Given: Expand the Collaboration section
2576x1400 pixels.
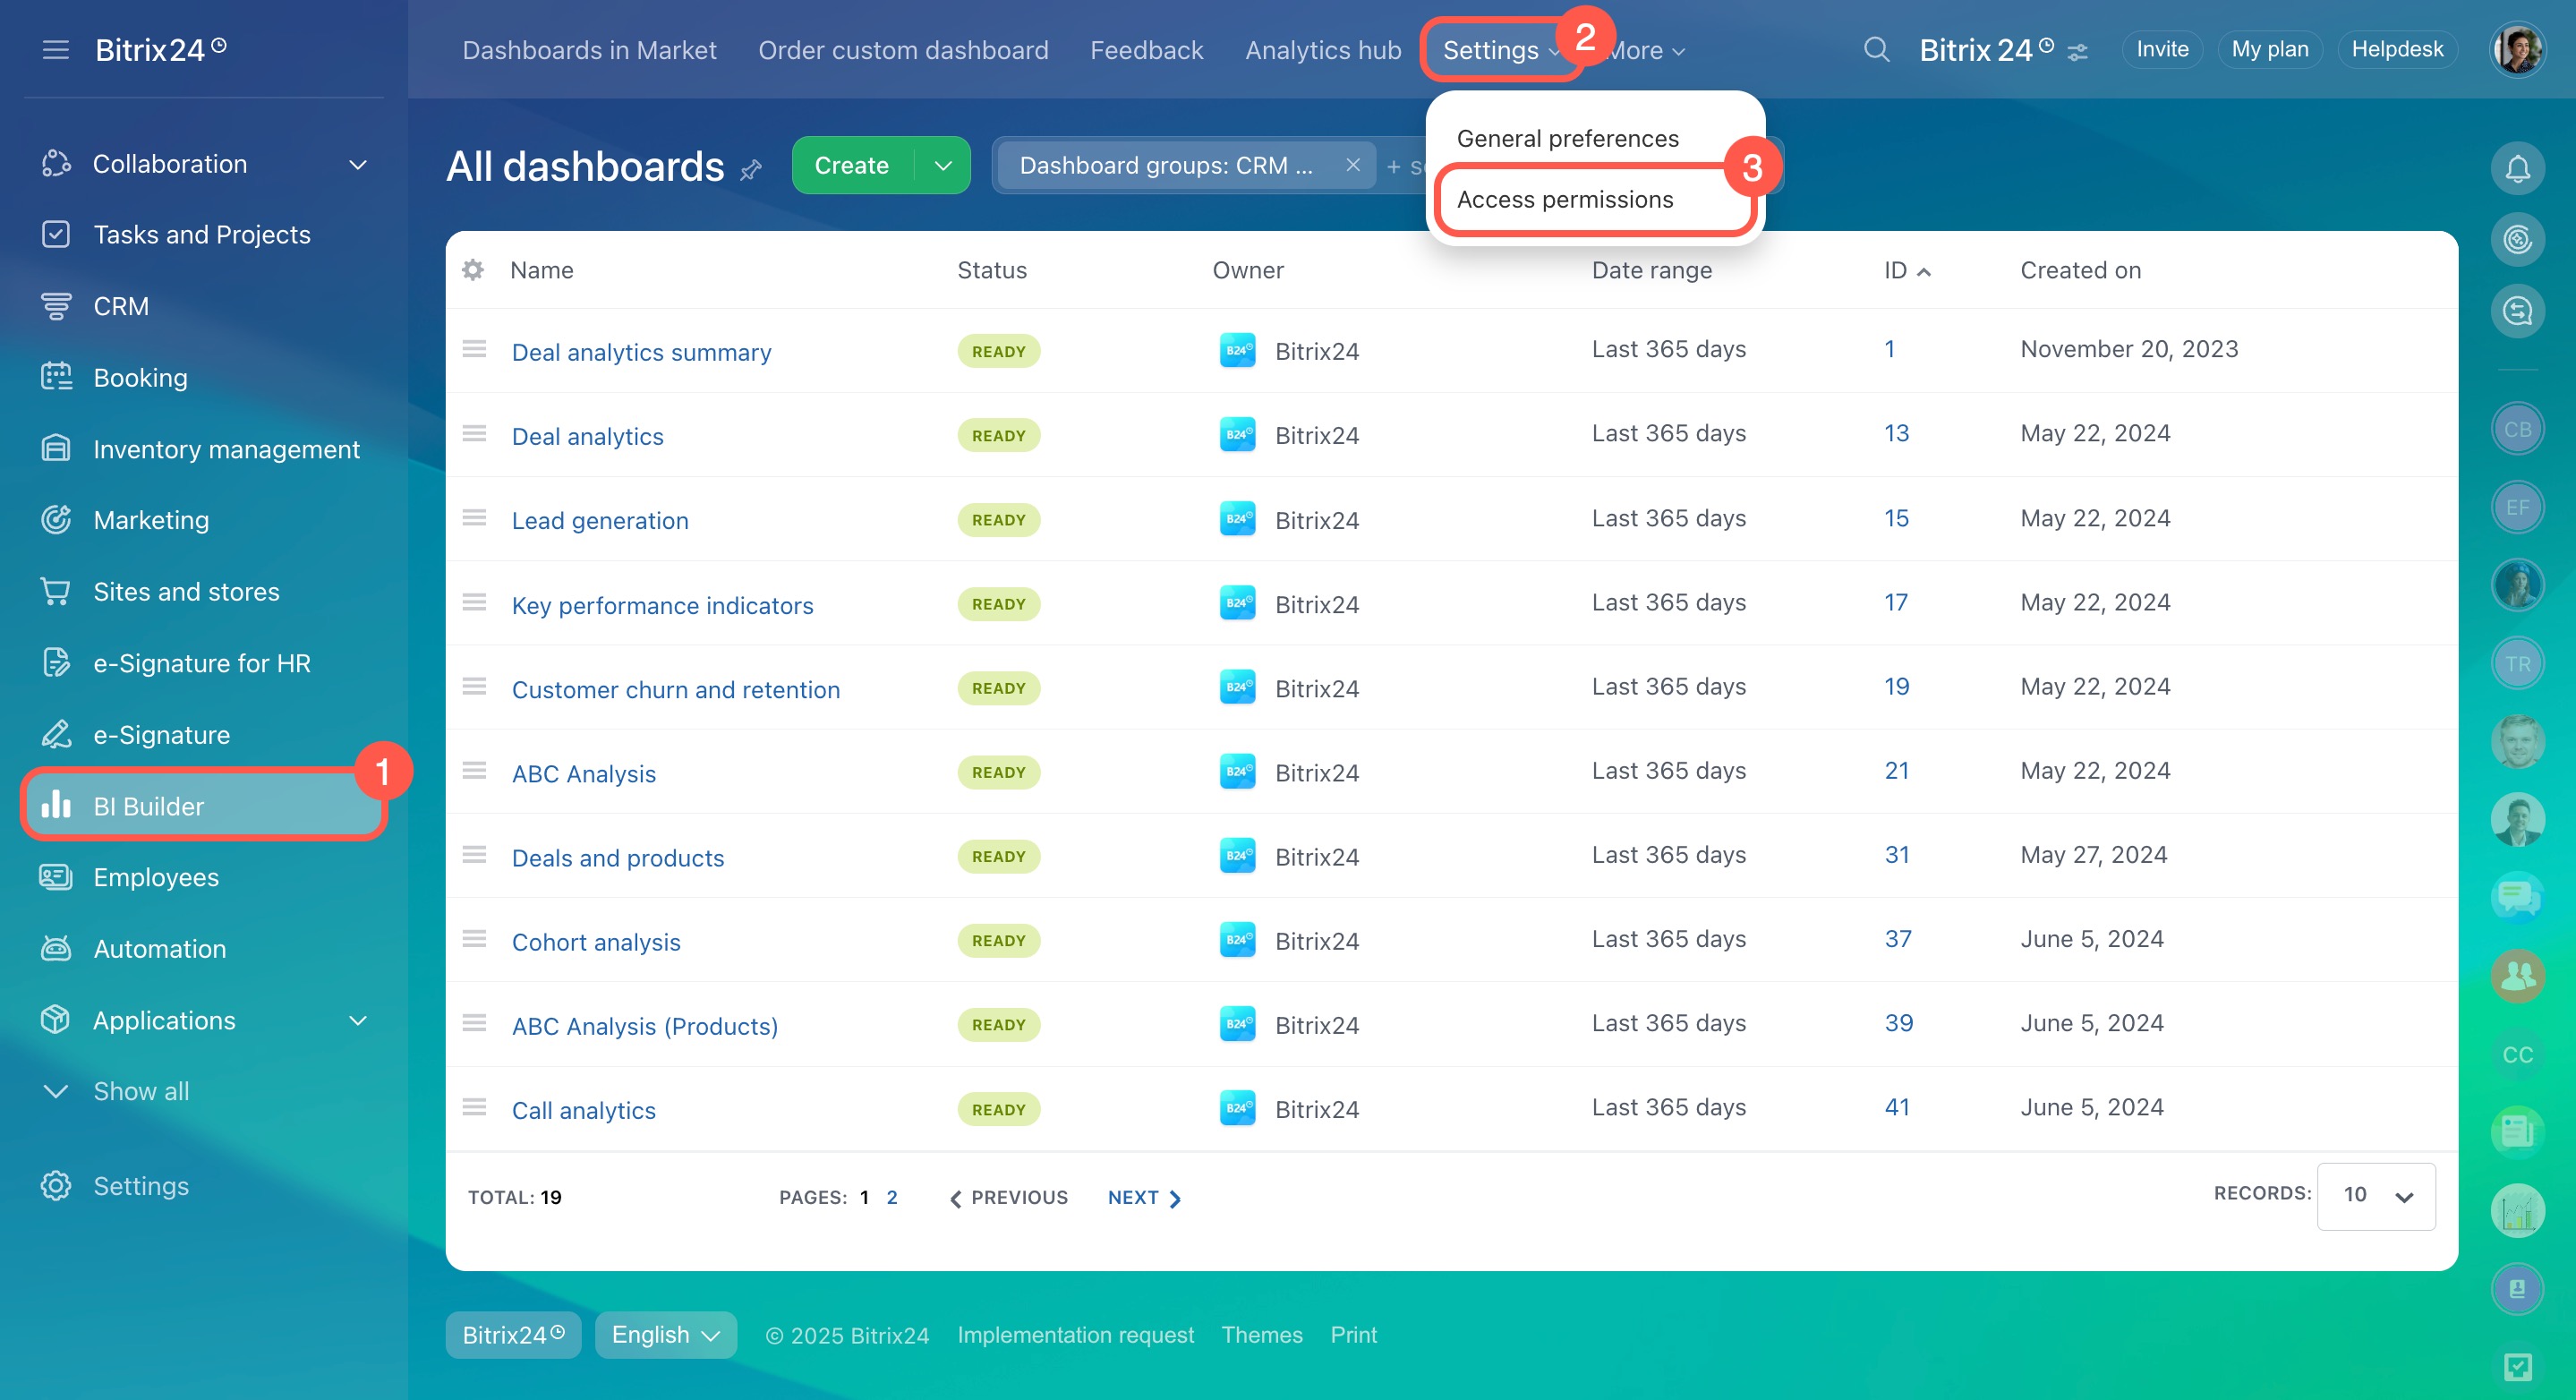Looking at the screenshot, I should click(x=358, y=164).
